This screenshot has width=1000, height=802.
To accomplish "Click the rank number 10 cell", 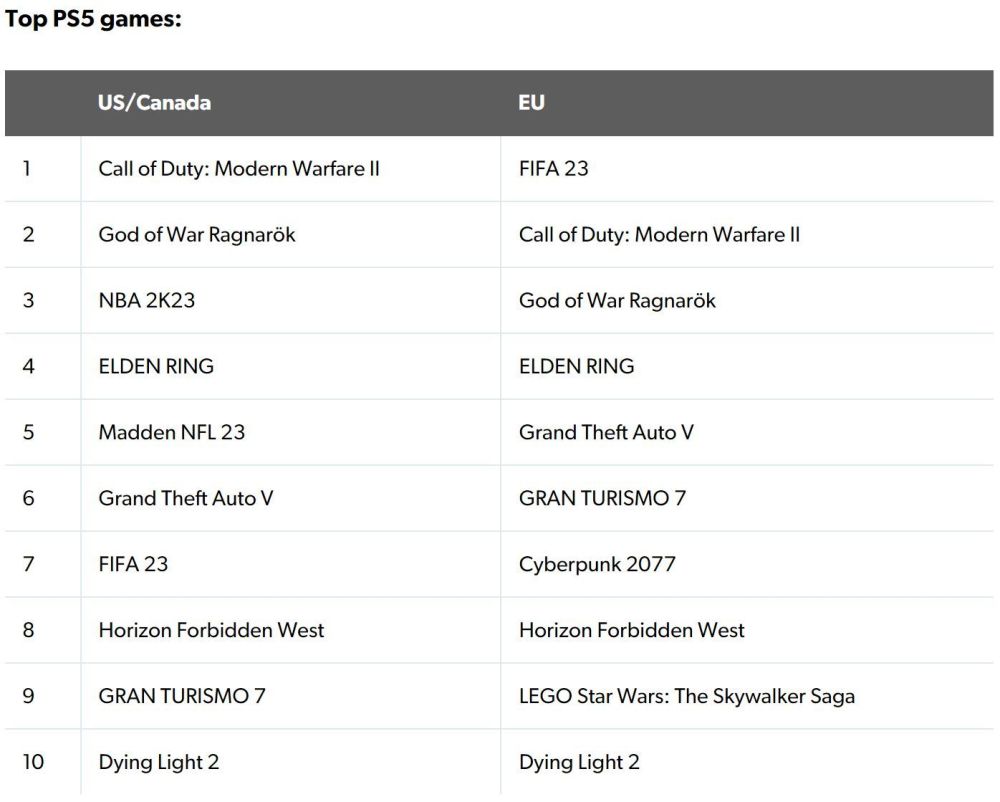I will (33, 762).
